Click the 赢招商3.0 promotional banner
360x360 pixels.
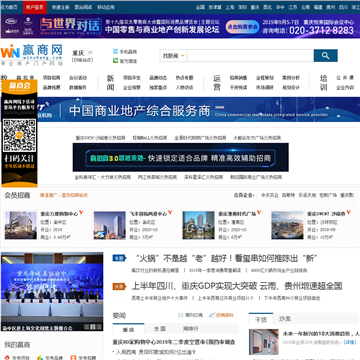[x=181, y=157]
